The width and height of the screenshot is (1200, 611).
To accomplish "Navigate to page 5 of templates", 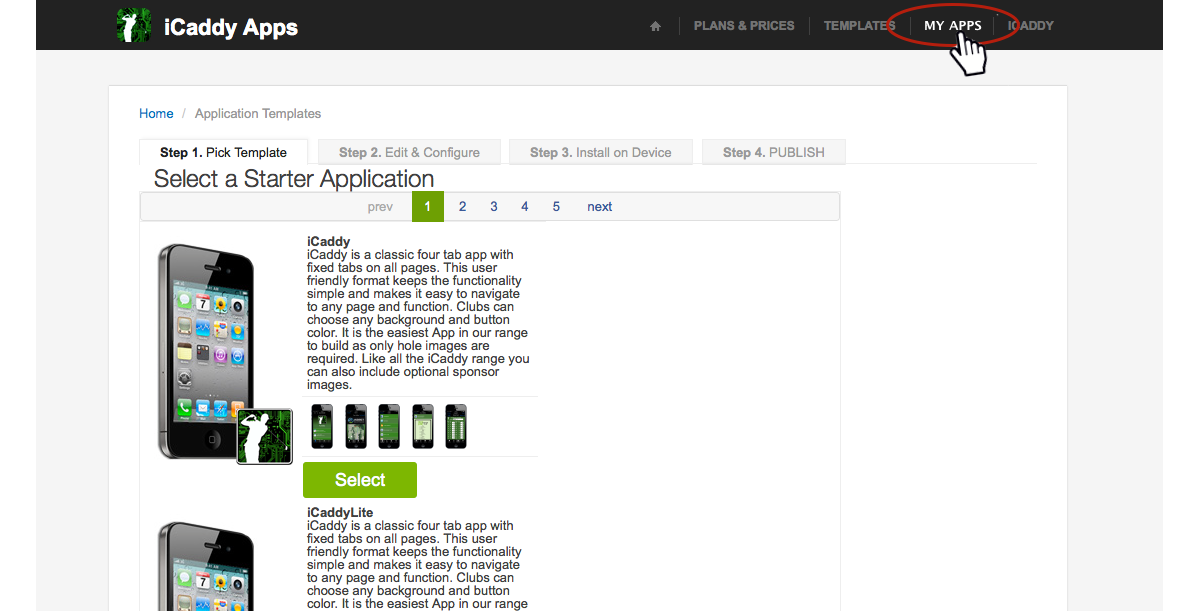I will 556,207.
